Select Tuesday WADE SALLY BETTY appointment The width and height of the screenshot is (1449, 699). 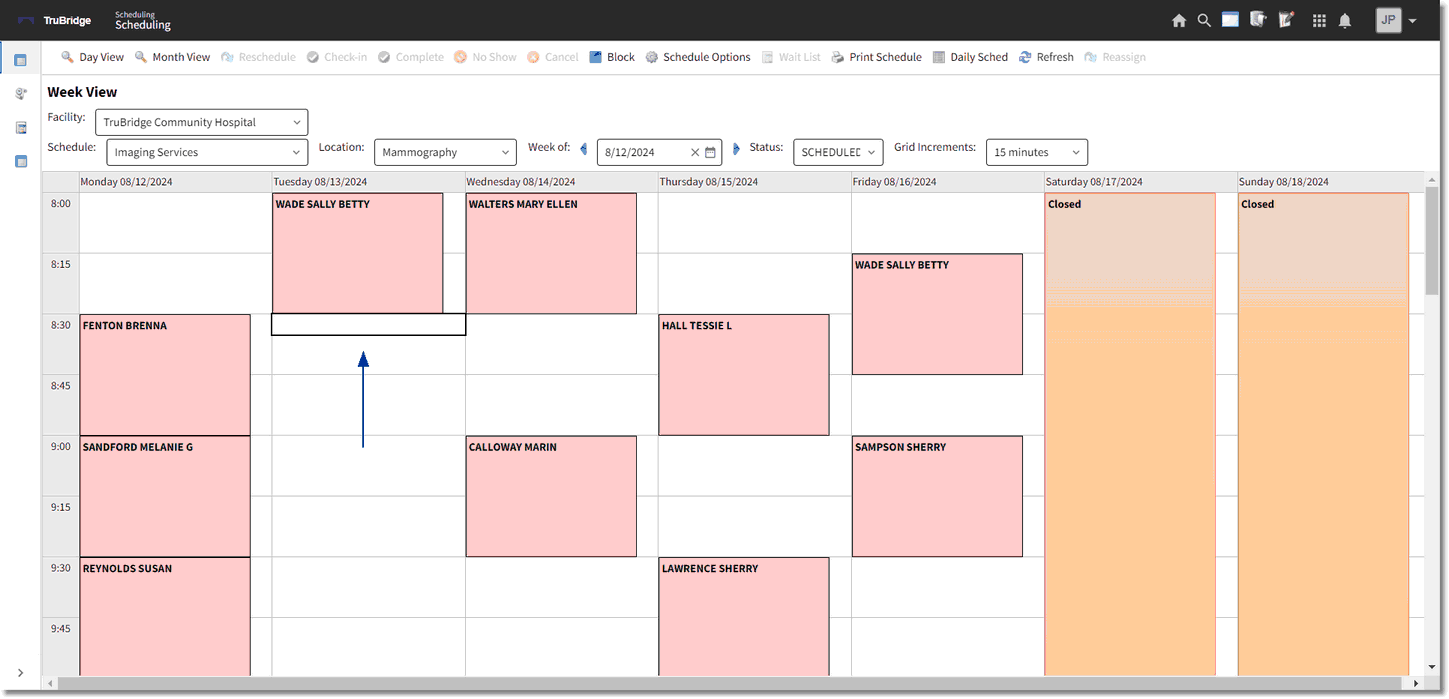[x=357, y=253]
